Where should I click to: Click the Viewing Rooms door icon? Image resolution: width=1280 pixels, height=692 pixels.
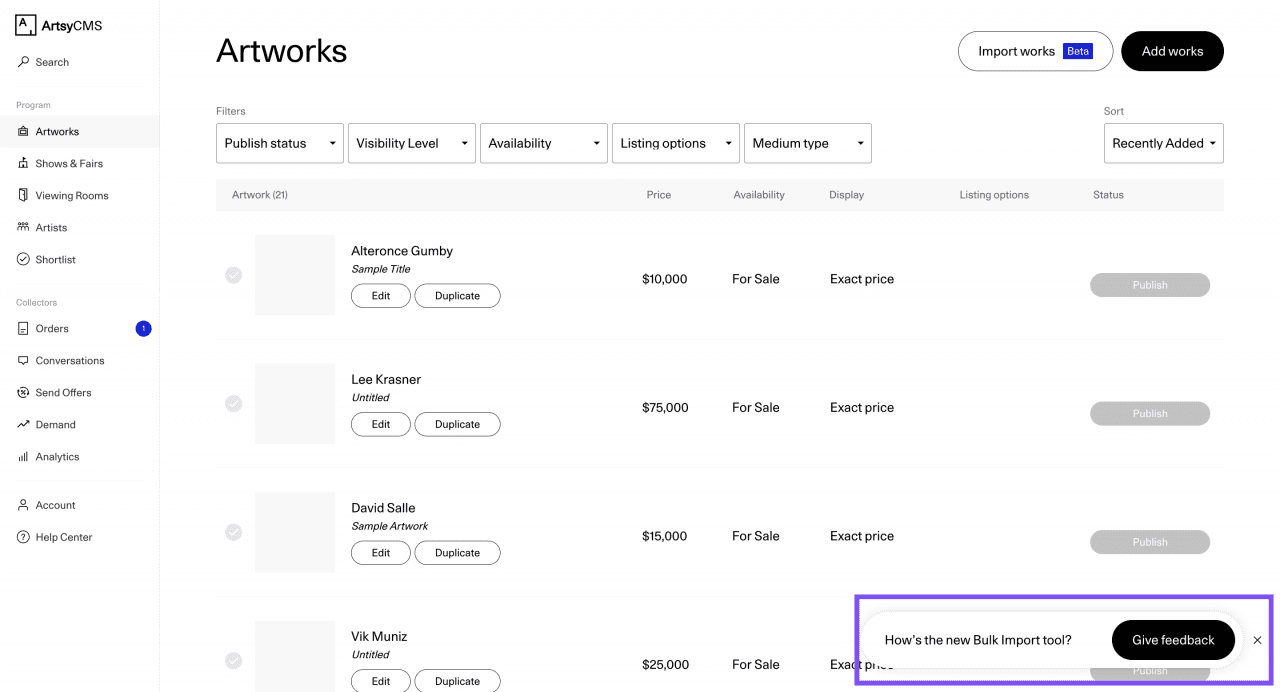pos(24,195)
